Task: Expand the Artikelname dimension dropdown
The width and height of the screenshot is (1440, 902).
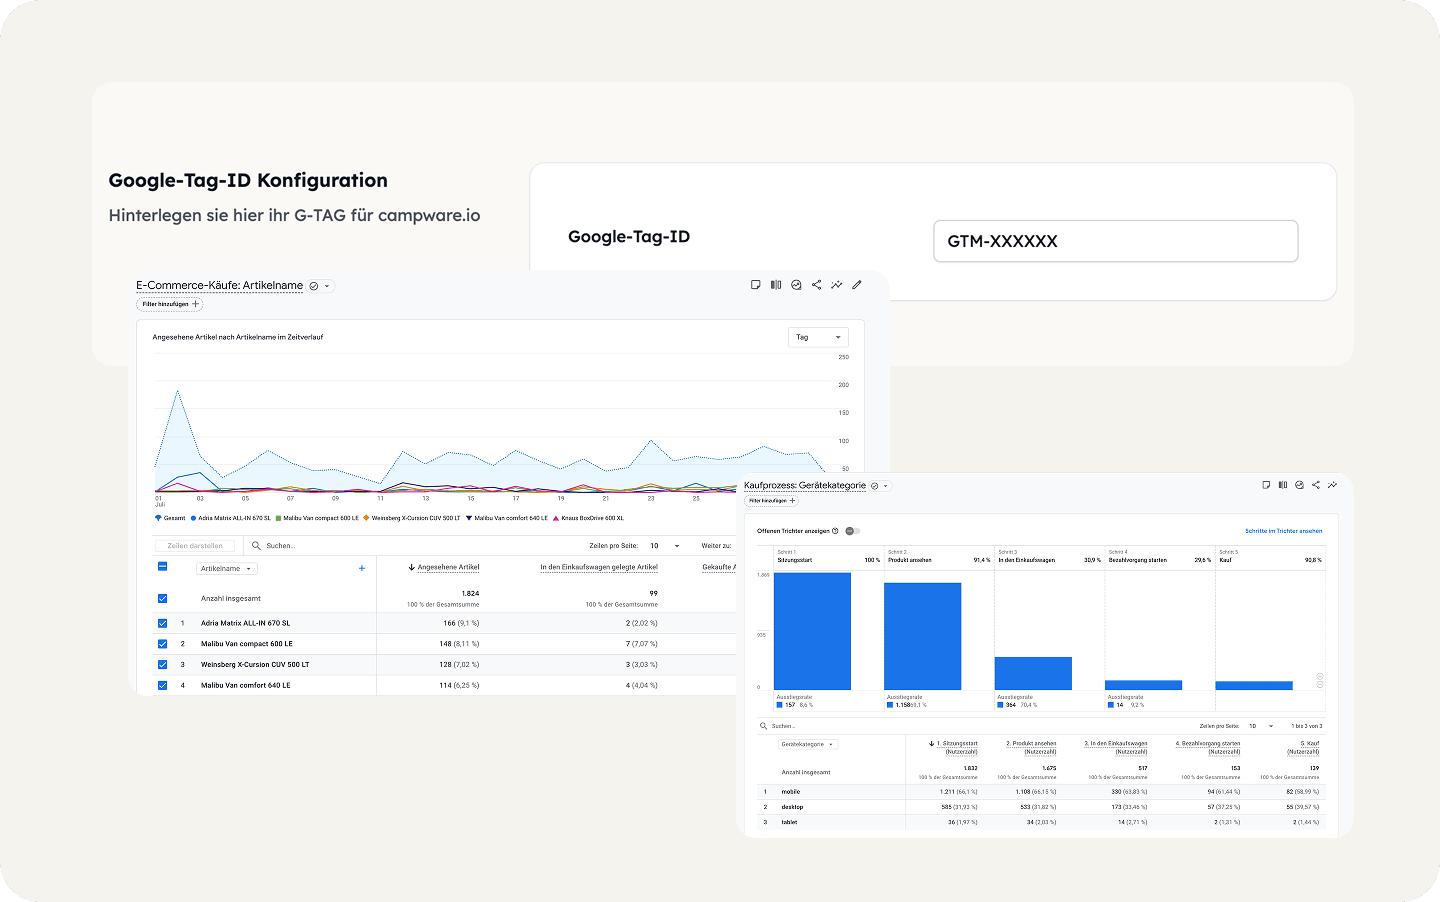Action: (x=227, y=568)
